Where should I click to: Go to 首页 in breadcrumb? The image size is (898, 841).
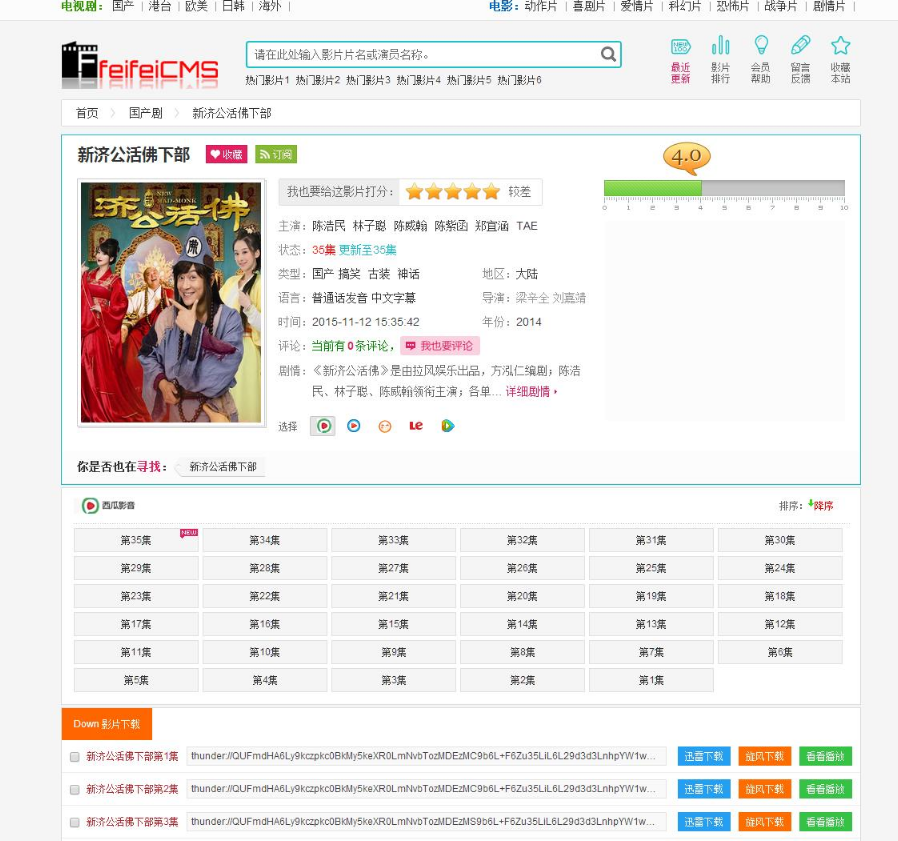point(87,113)
